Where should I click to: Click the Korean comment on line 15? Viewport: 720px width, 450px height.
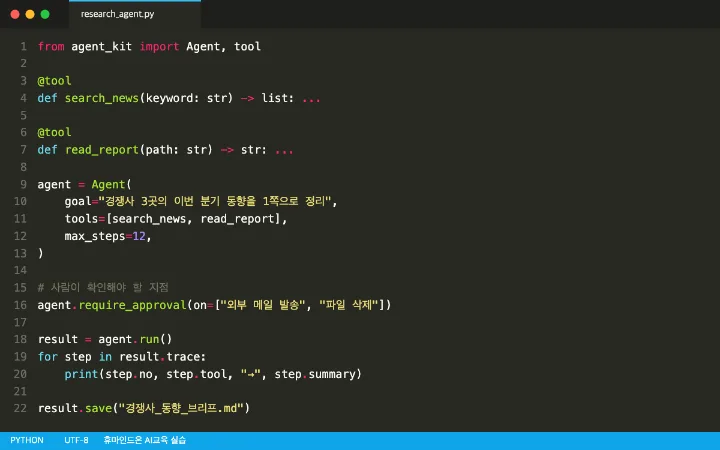coord(103,287)
